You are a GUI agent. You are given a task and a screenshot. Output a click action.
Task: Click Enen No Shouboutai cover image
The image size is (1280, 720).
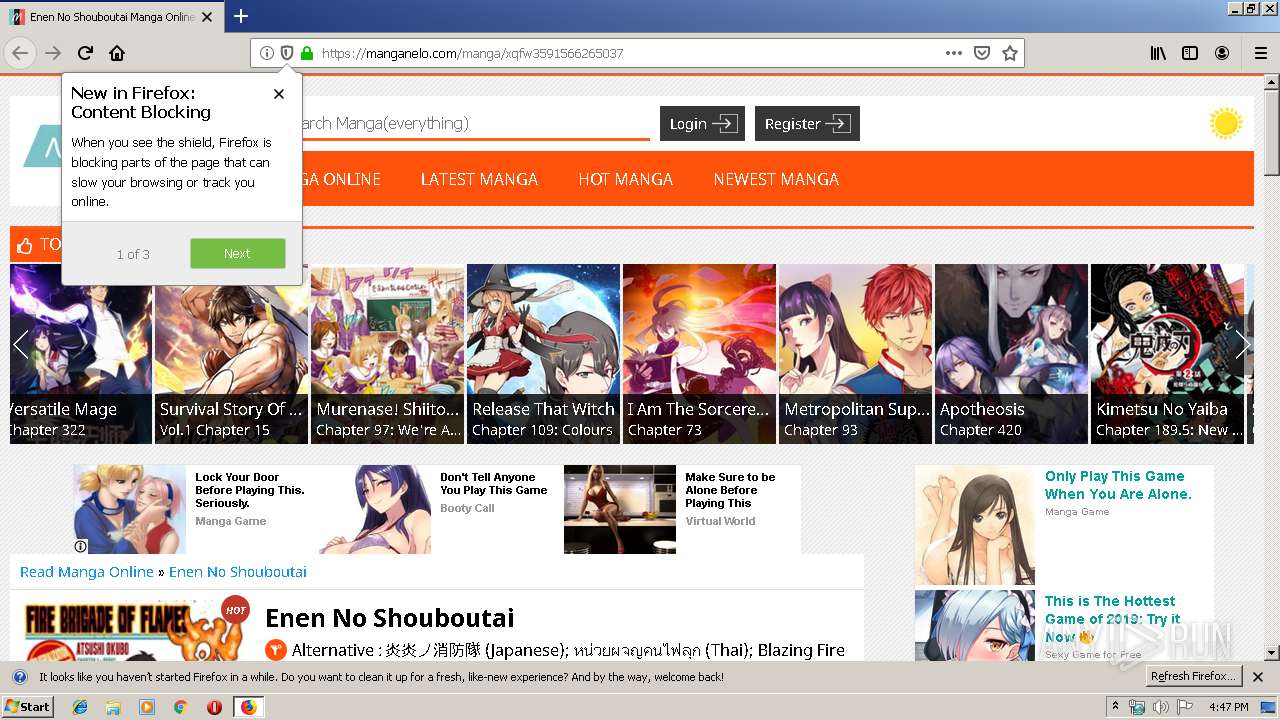pyautogui.click(x=135, y=630)
